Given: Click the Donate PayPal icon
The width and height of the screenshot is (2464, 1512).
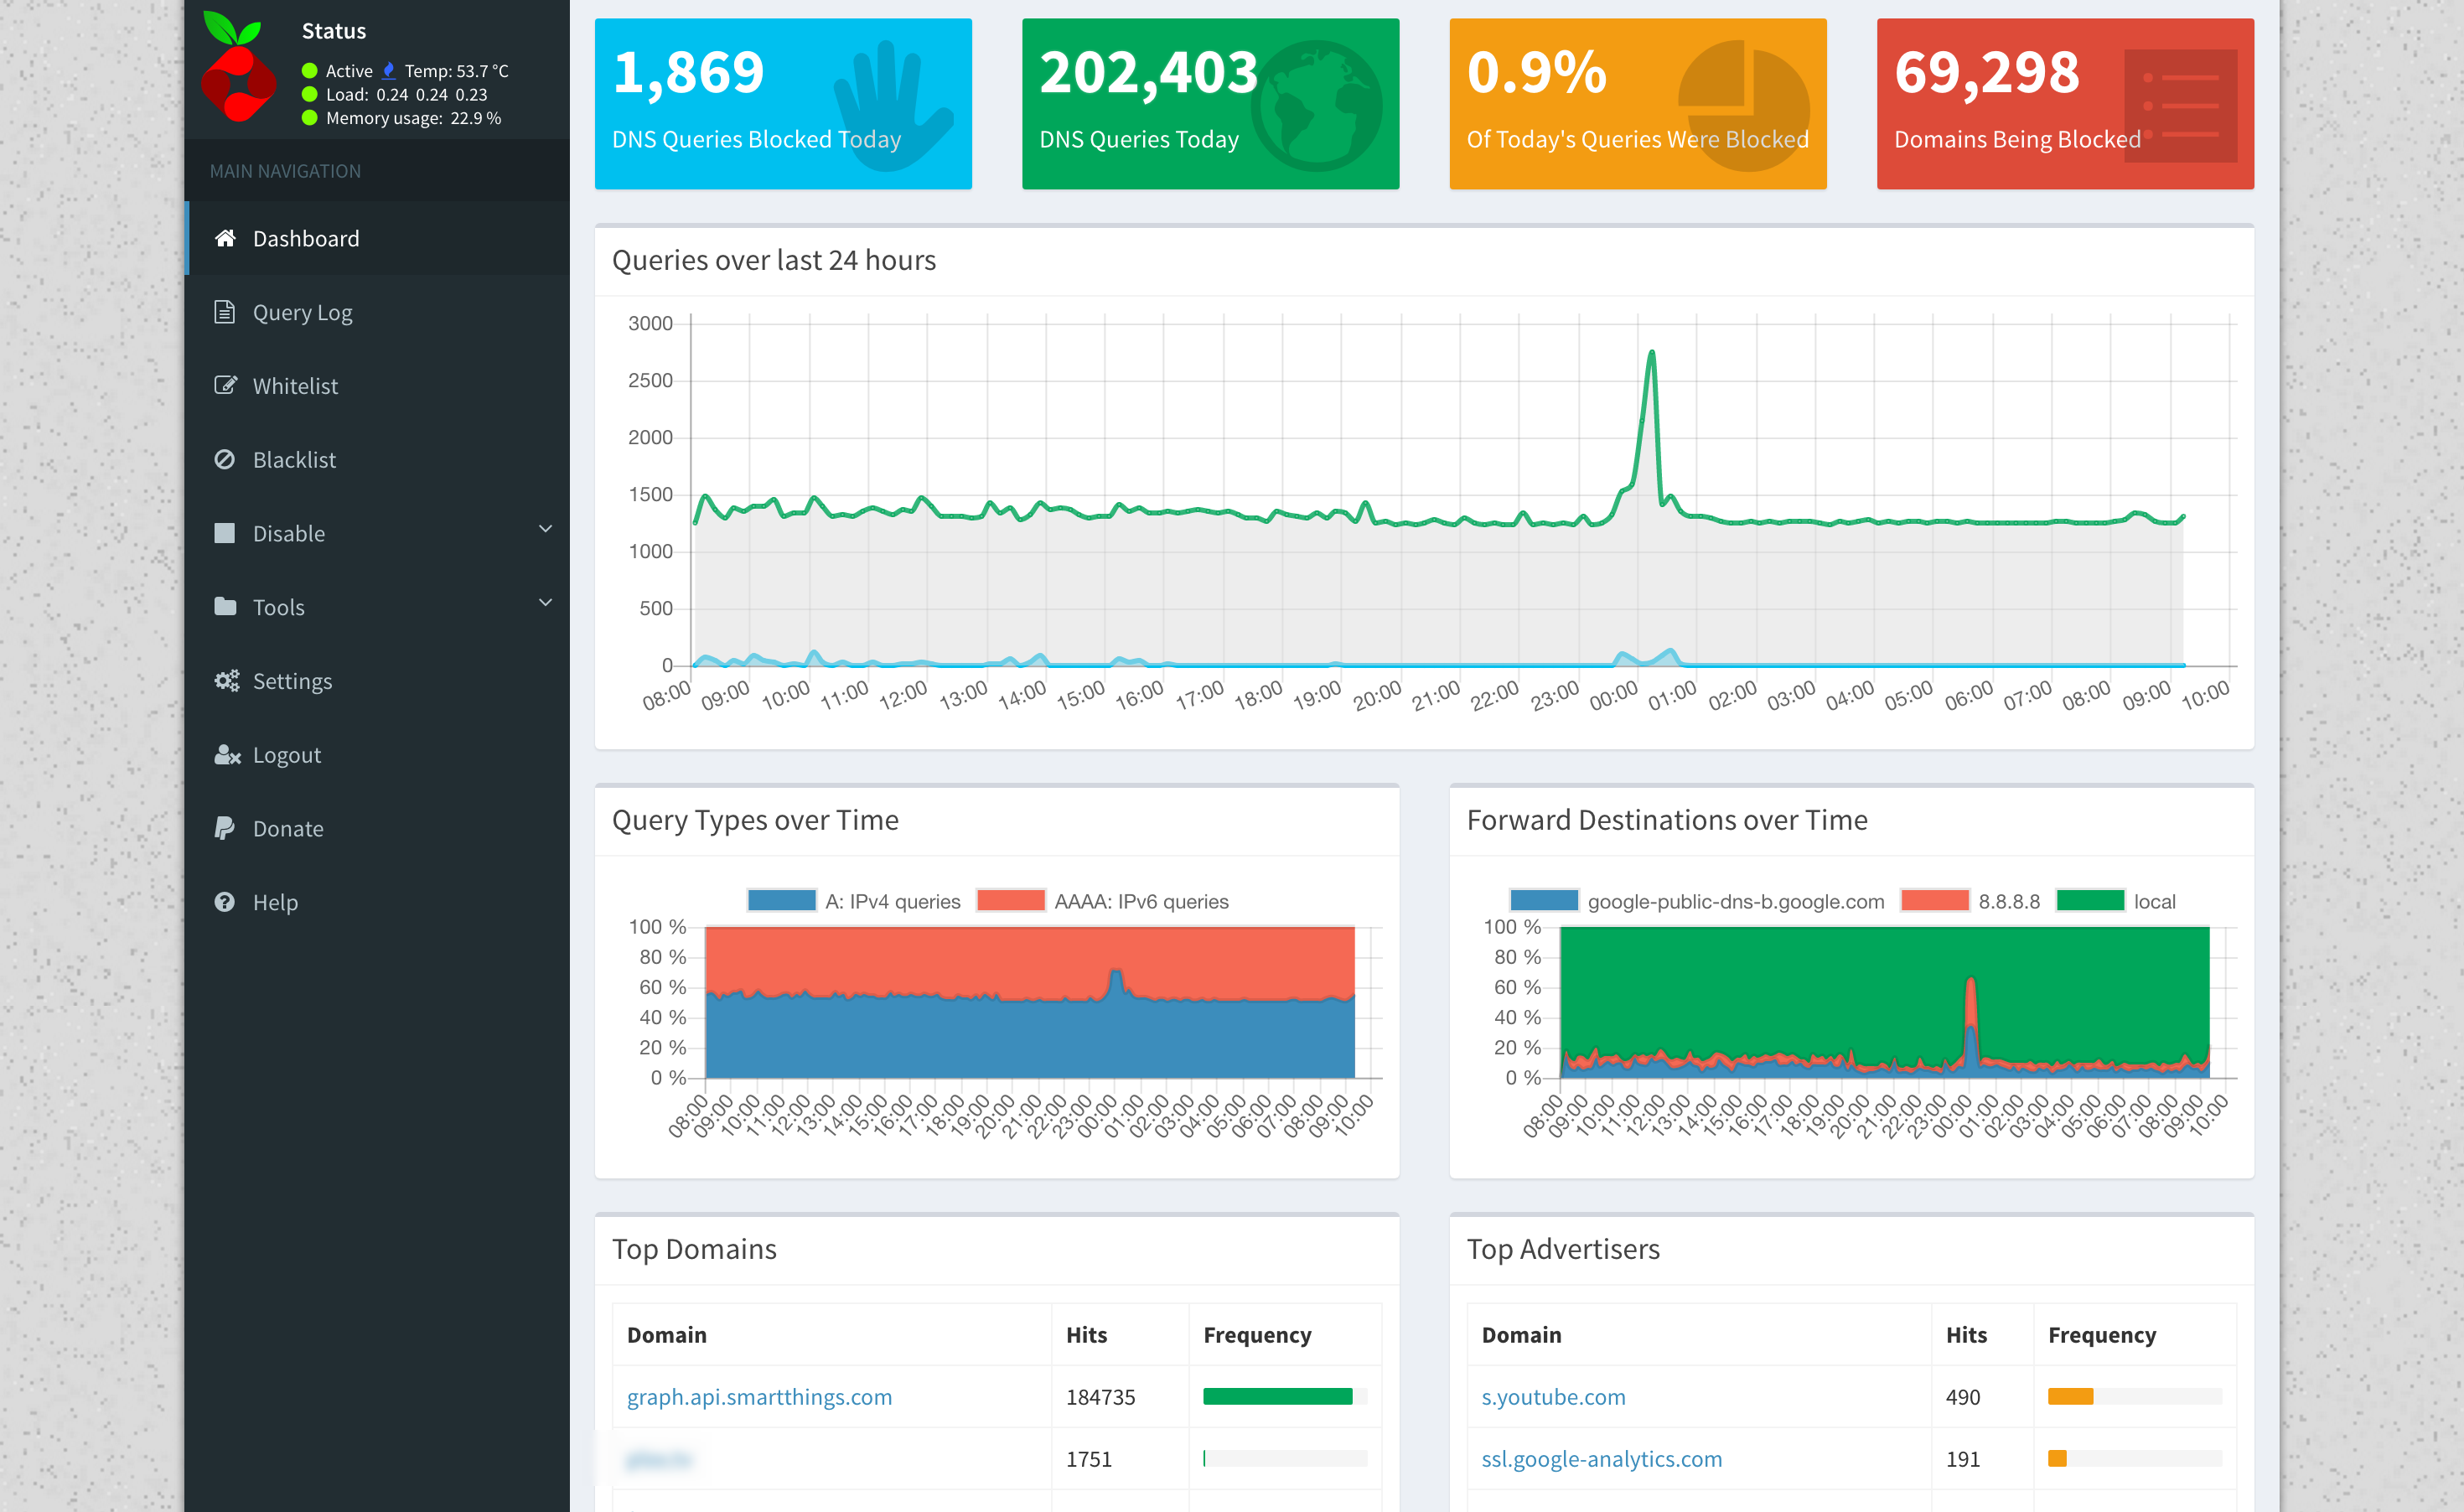Looking at the screenshot, I should click(x=225, y=828).
